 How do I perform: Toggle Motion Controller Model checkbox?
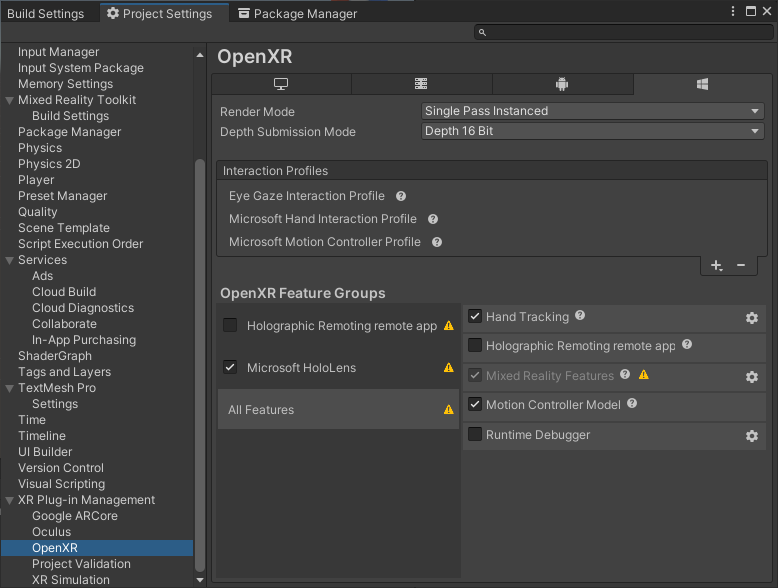point(475,404)
